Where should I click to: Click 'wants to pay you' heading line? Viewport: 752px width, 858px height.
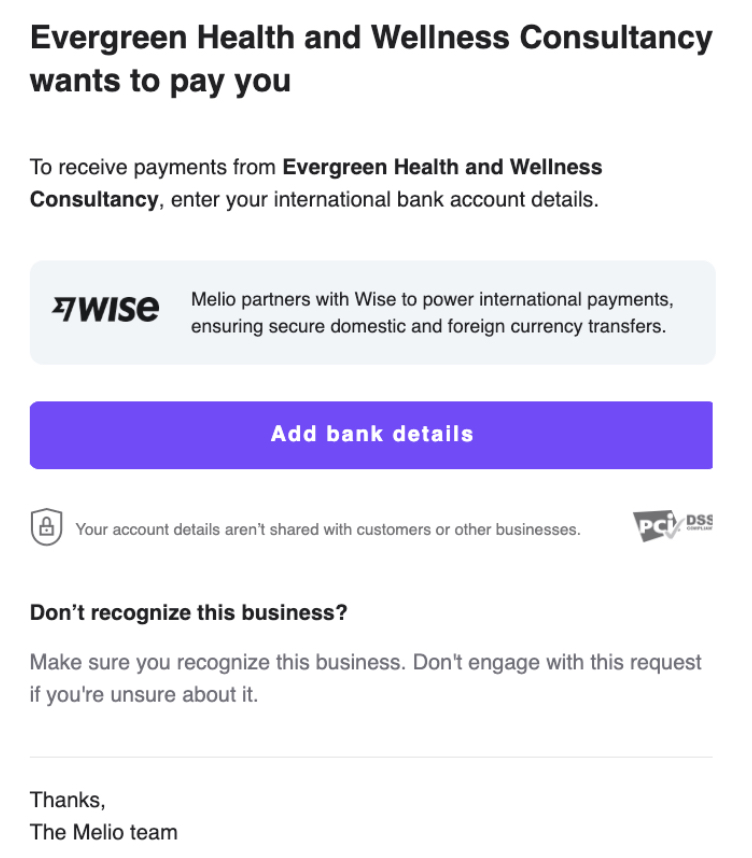click(x=160, y=81)
